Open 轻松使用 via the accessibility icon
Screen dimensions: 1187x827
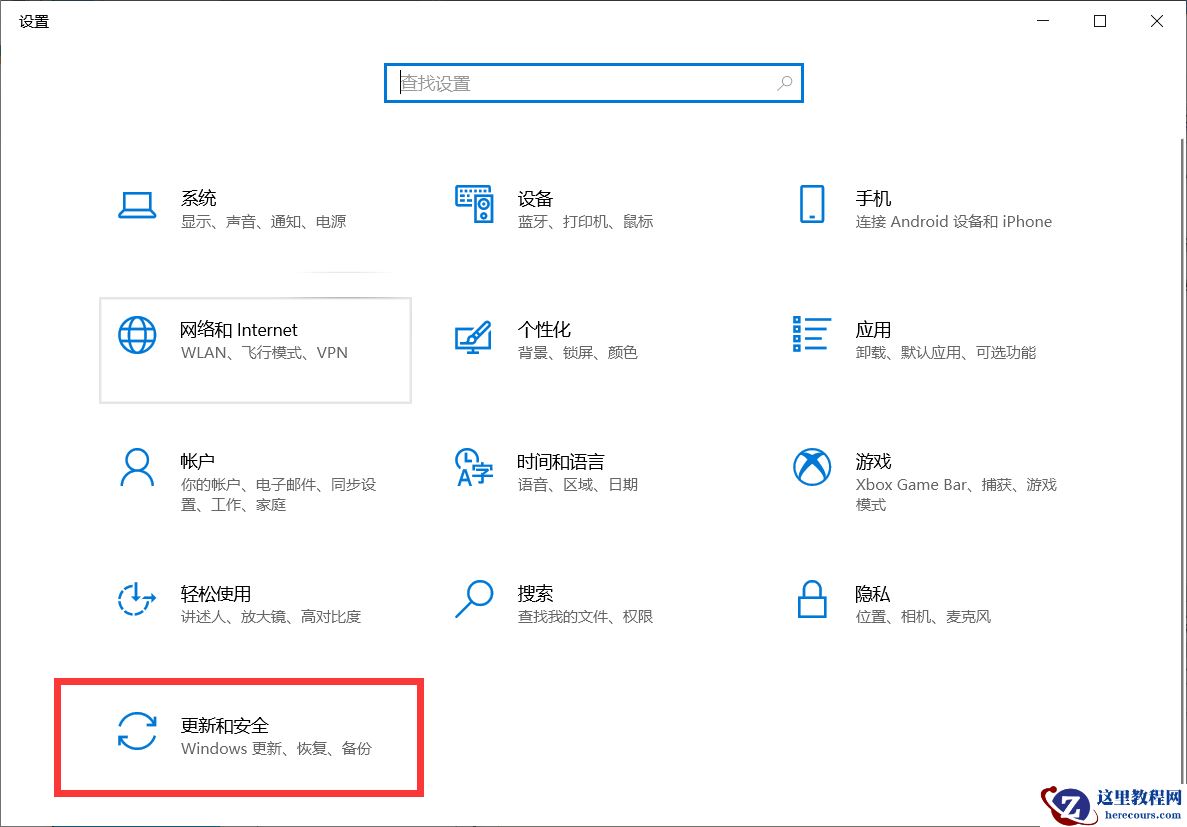137,599
